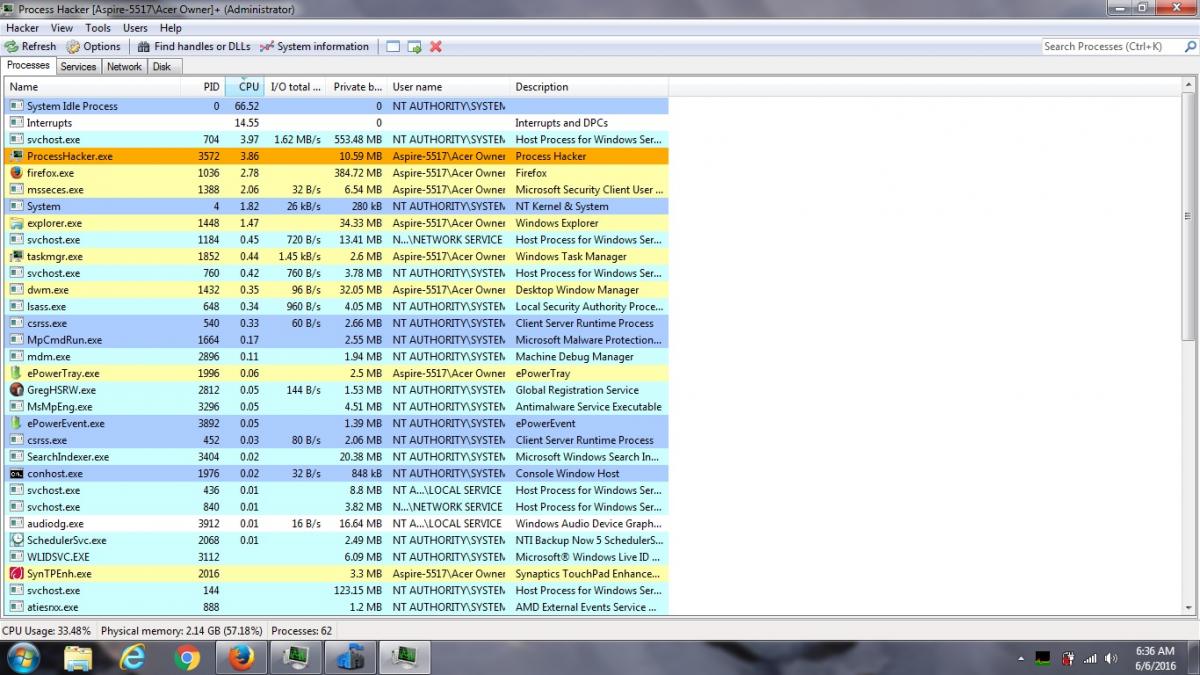The width and height of the screenshot is (1200, 675).
Task: Sort by the I/O total column header
Action: (297, 87)
